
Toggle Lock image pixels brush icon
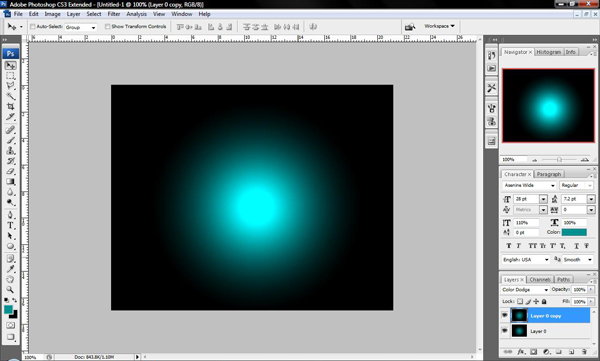(x=528, y=302)
